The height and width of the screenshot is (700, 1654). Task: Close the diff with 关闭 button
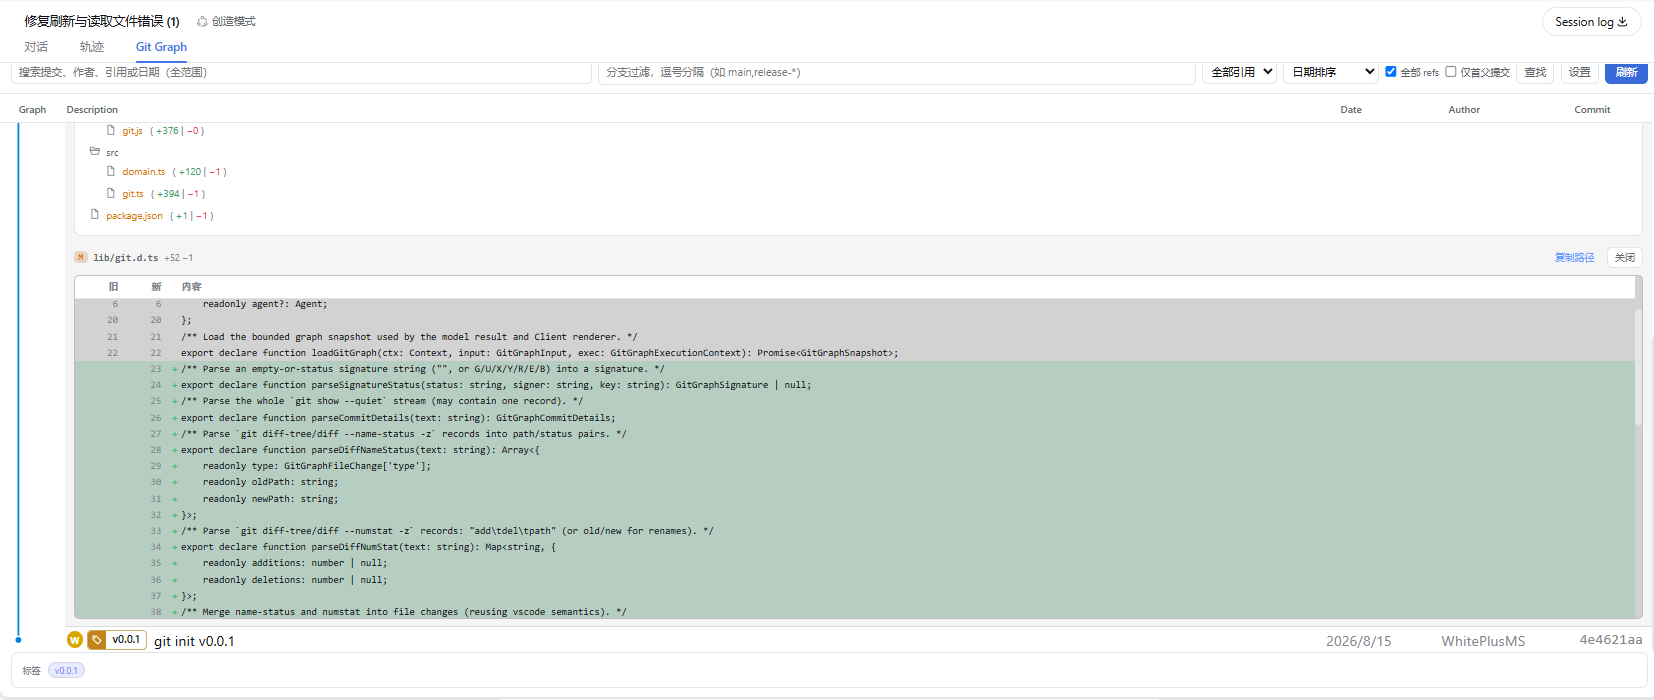[x=1625, y=257]
